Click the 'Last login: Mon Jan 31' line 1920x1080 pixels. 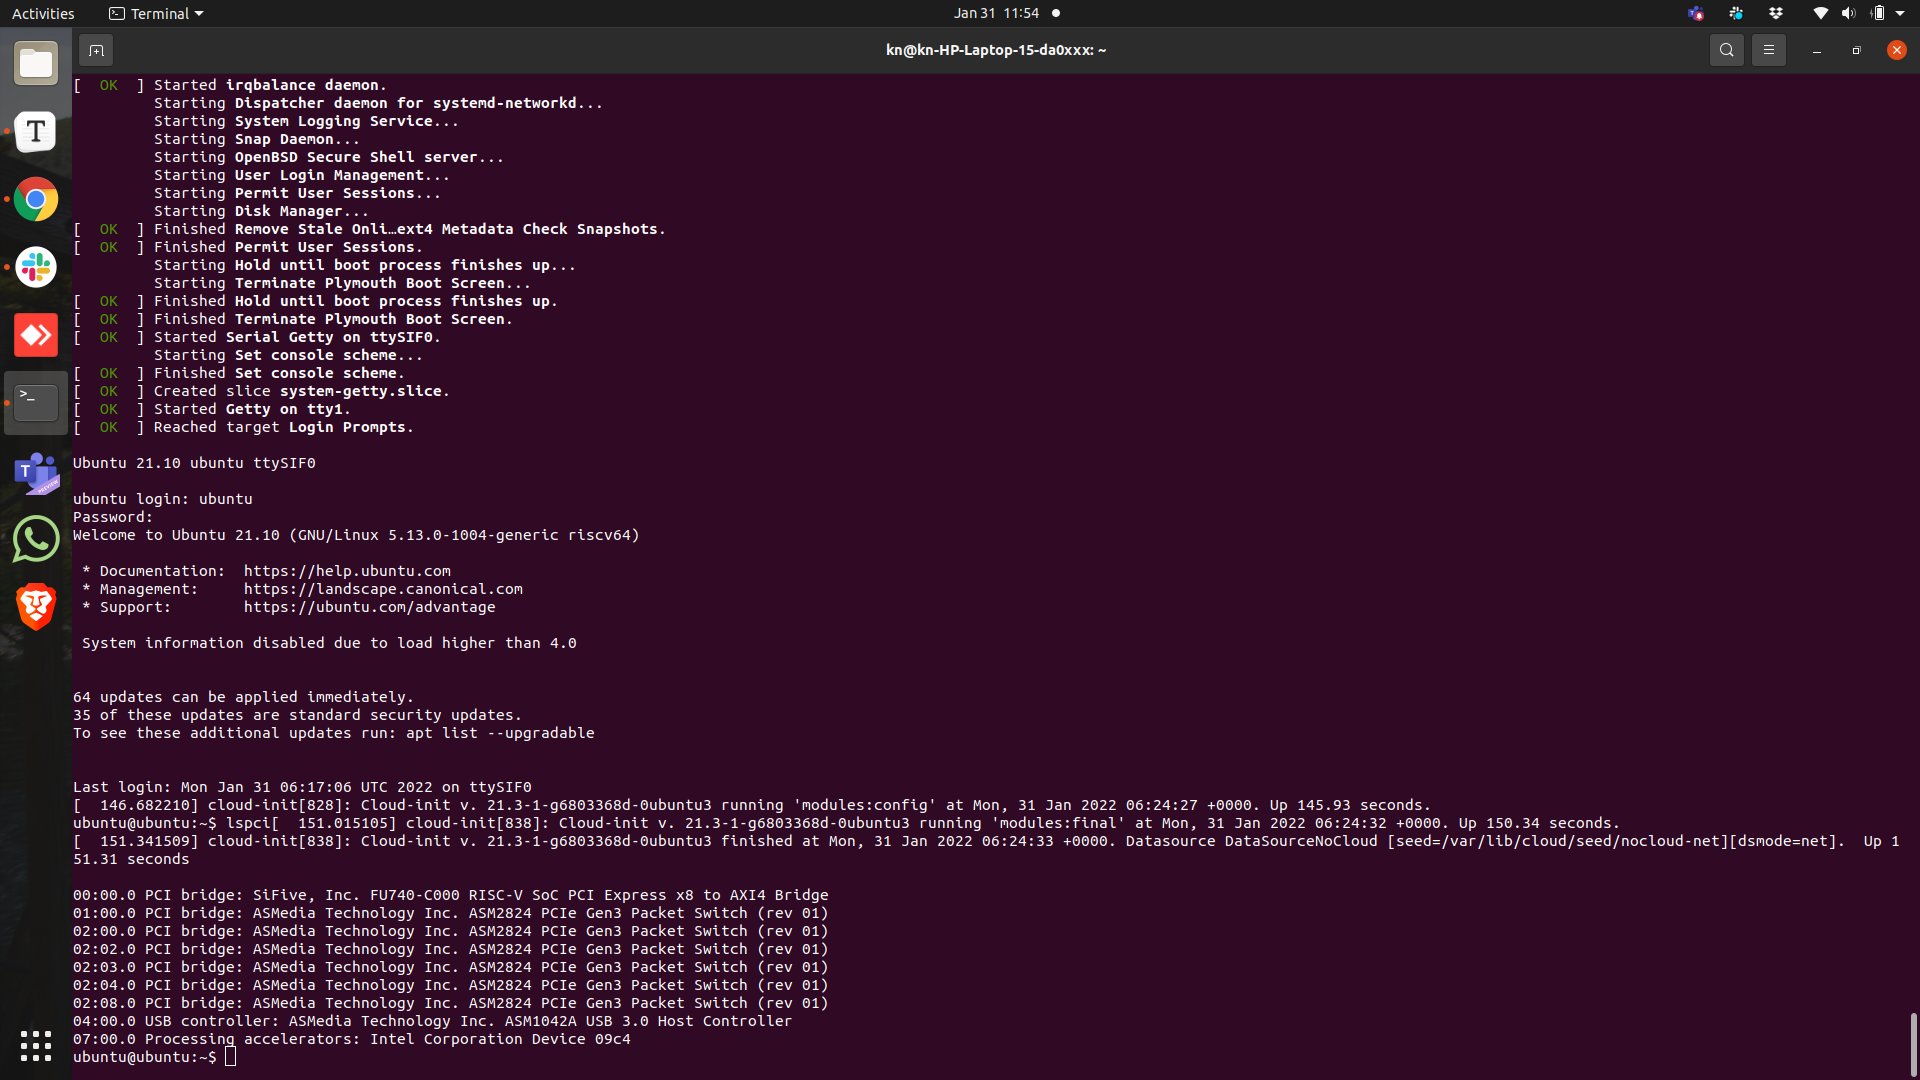pos(302,787)
